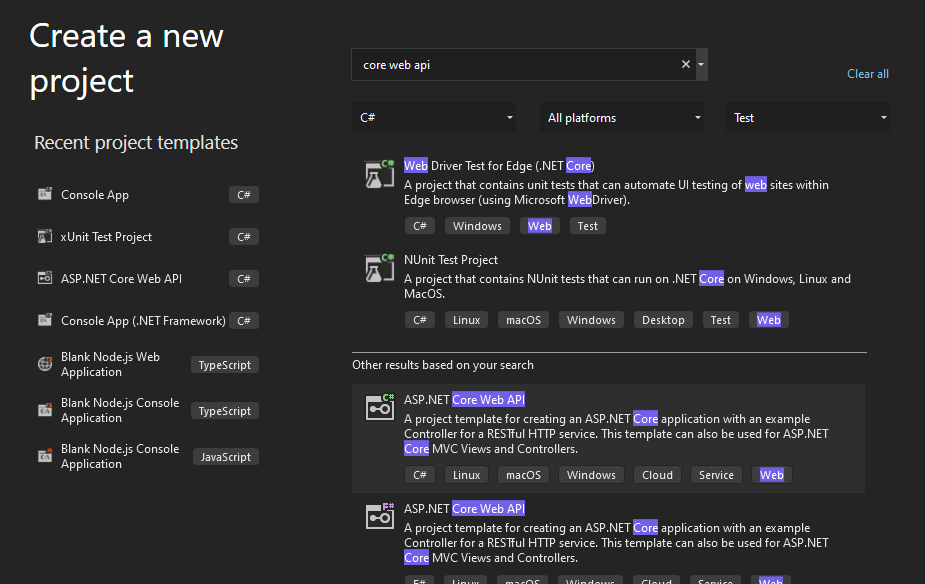Click the Cloud tag under C# ASP.NET Core Web API
The image size is (925, 584).
pyautogui.click(x=657, y=475)
